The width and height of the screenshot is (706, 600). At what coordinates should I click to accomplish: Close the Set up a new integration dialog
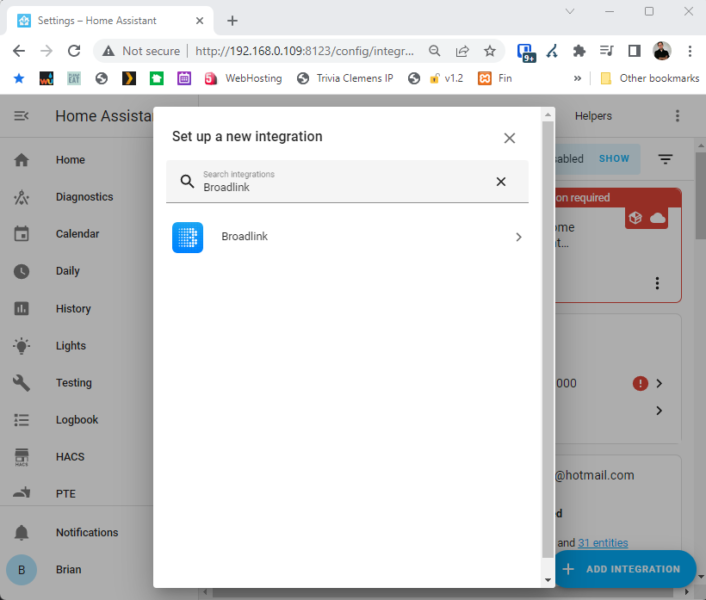coord(509,138)
